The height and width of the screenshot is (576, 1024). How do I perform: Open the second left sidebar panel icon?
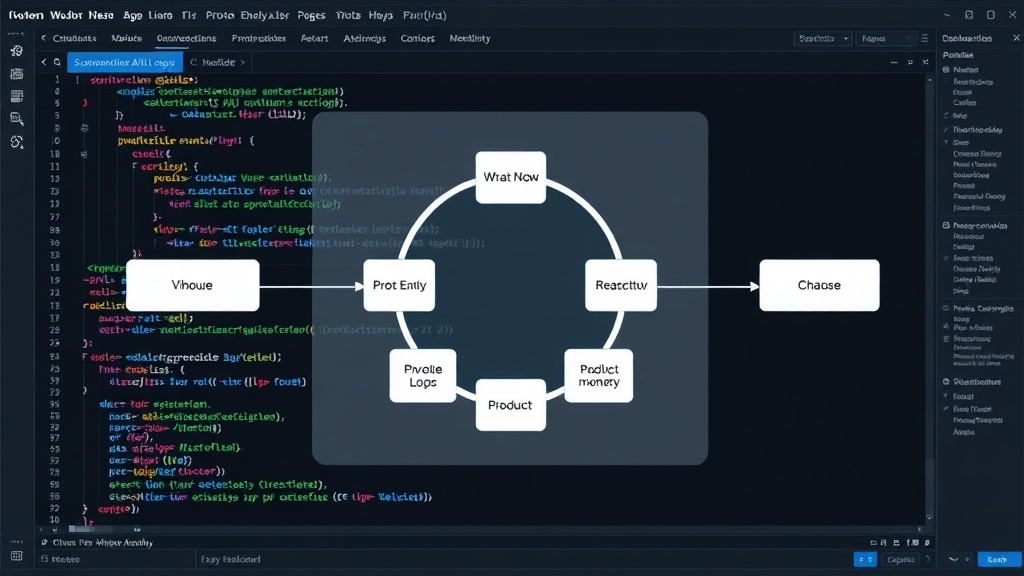pos(17,74)
